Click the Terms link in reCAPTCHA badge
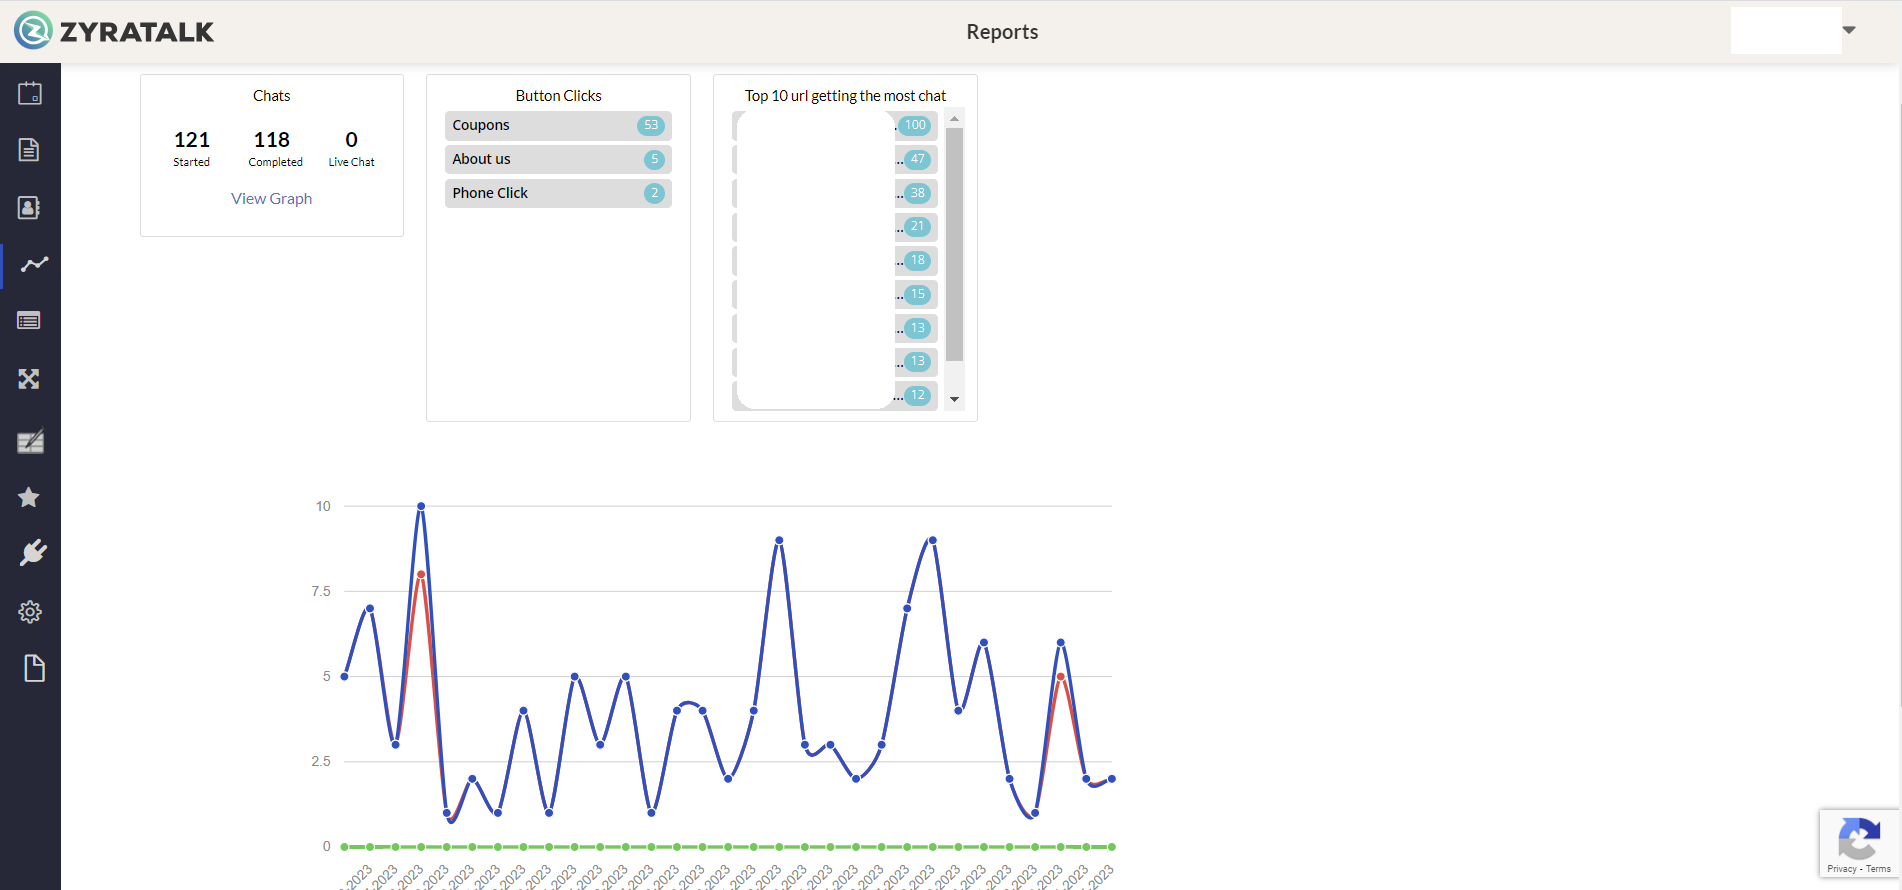 1879,869
